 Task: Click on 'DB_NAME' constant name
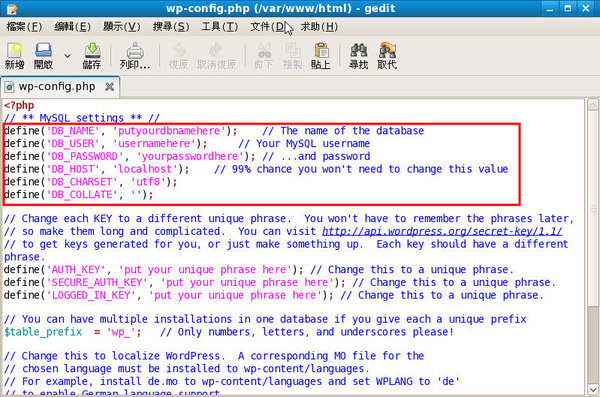[x=73, y=131]
